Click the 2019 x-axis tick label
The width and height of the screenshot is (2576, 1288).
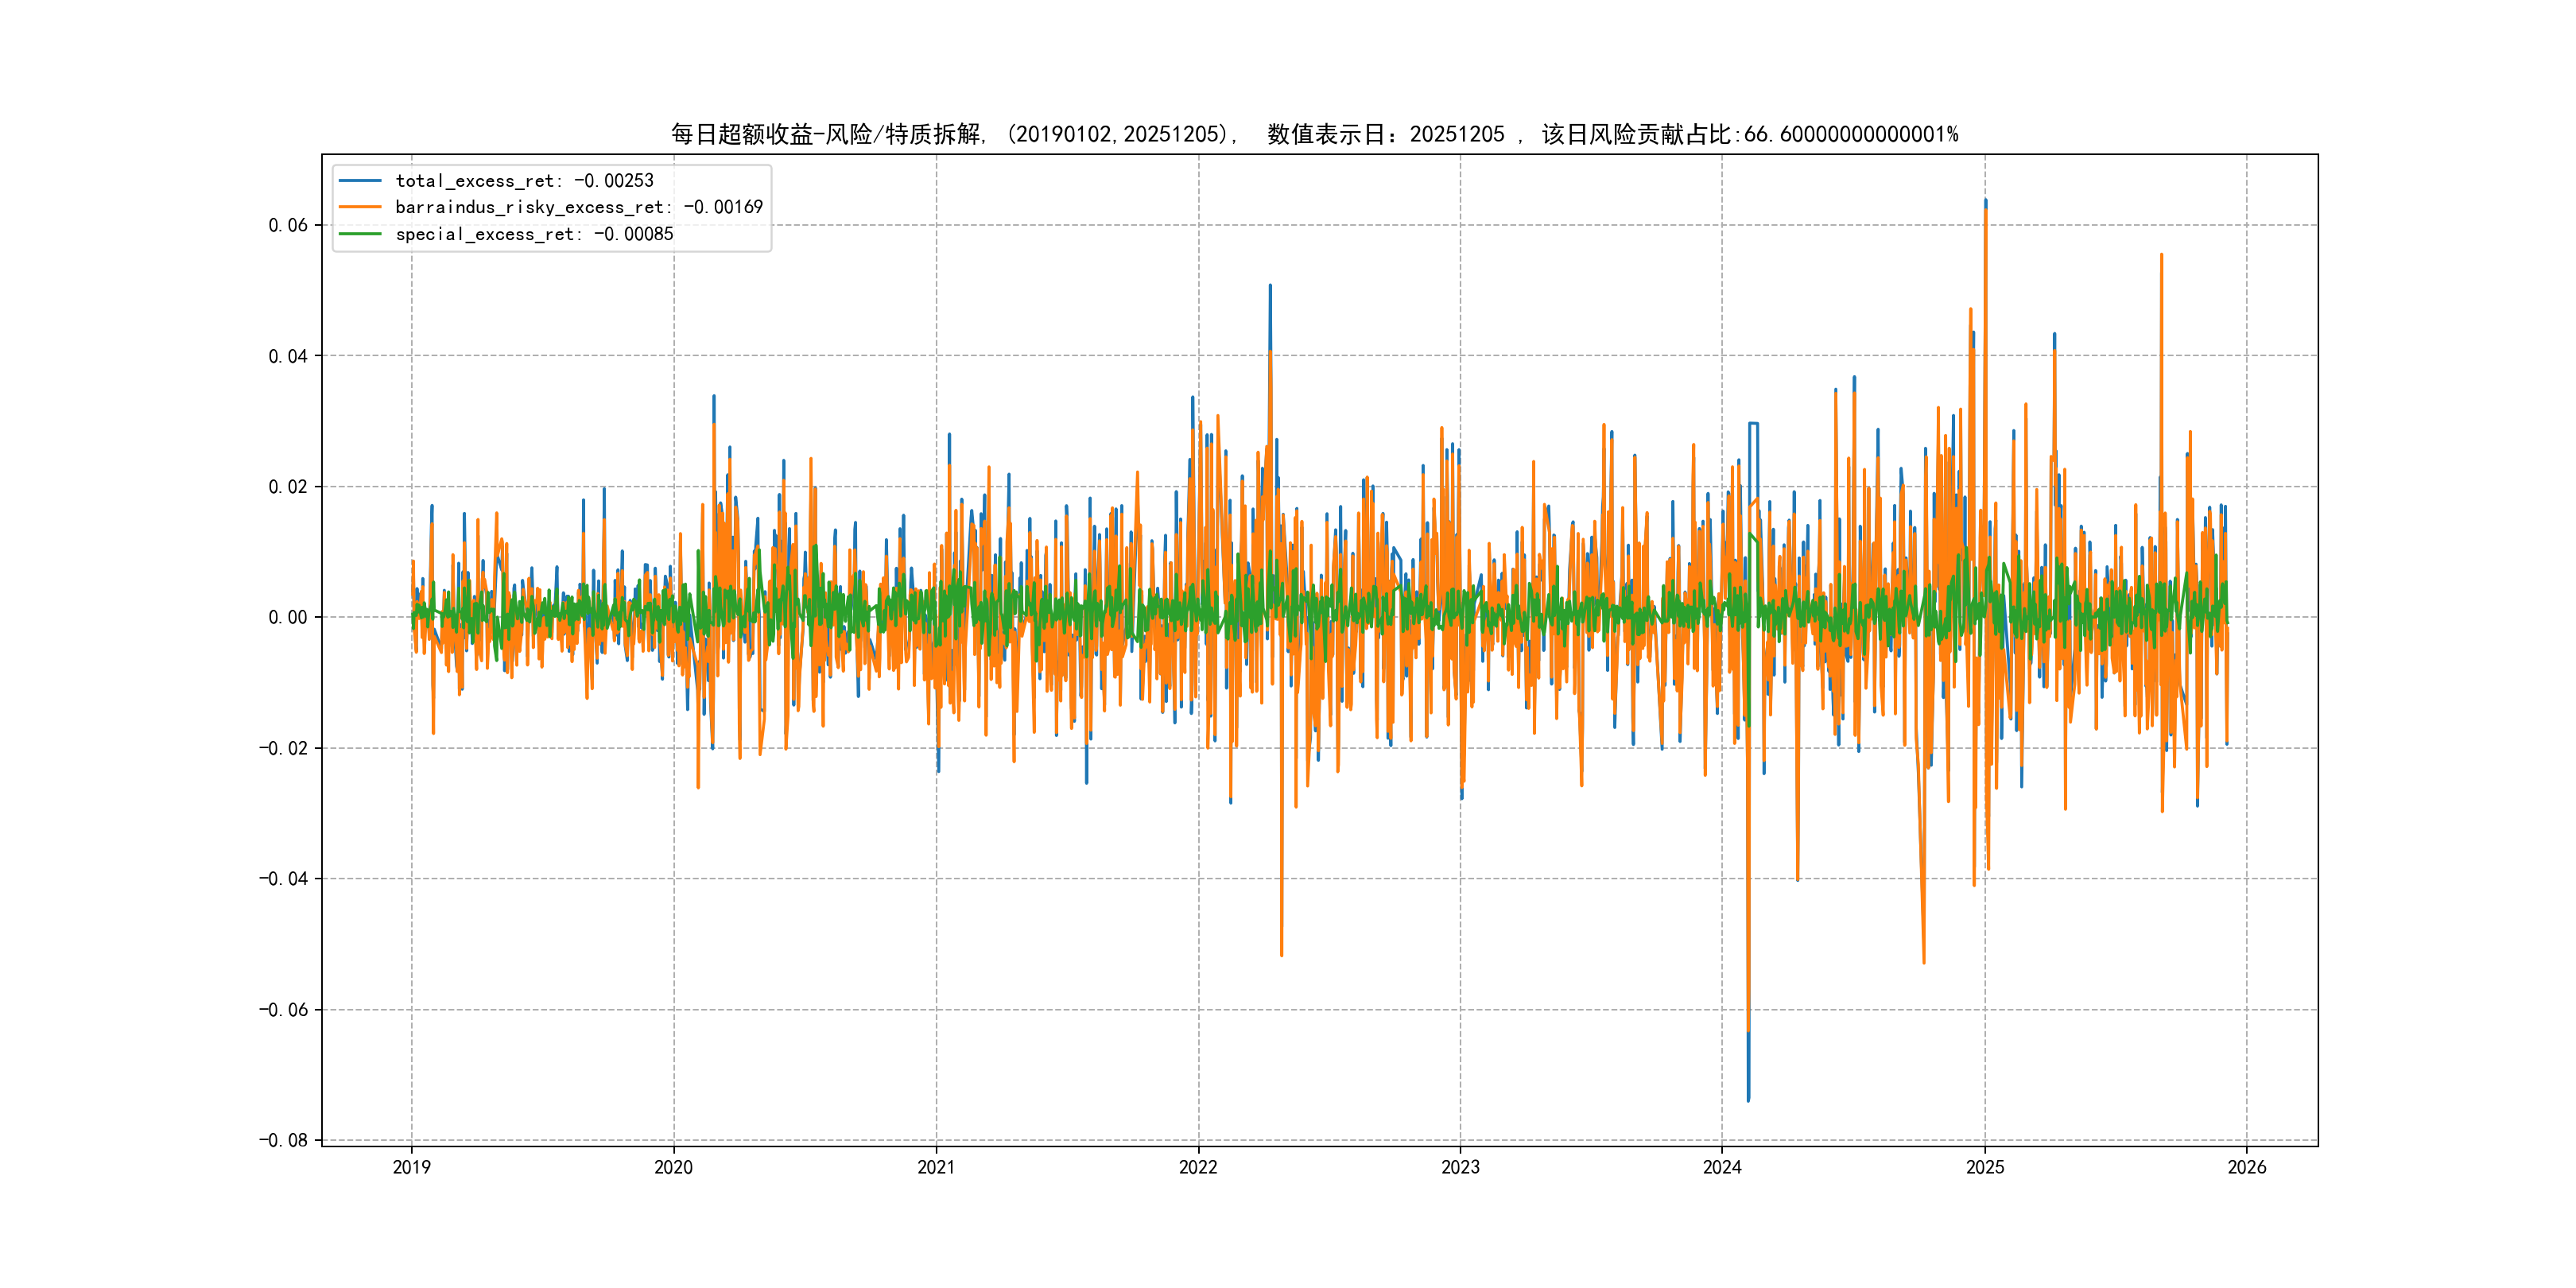click(x=411, y=1167)
